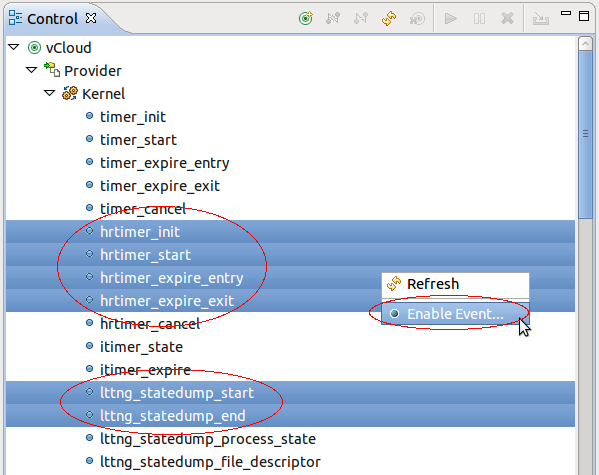Click the yellow Refresh toolbar icon
The image size is (599, 475).
389,18
